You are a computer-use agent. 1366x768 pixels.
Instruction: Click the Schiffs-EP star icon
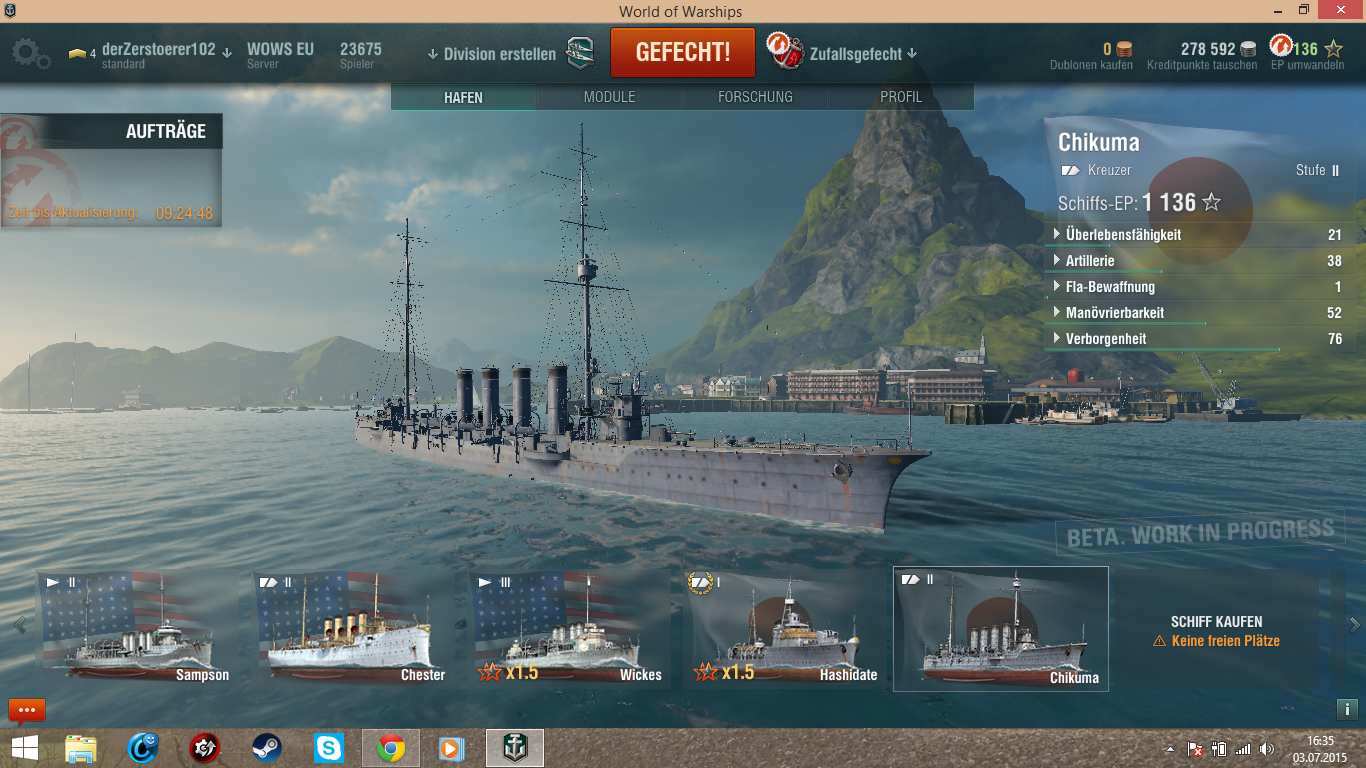(x=1211, y=203)
